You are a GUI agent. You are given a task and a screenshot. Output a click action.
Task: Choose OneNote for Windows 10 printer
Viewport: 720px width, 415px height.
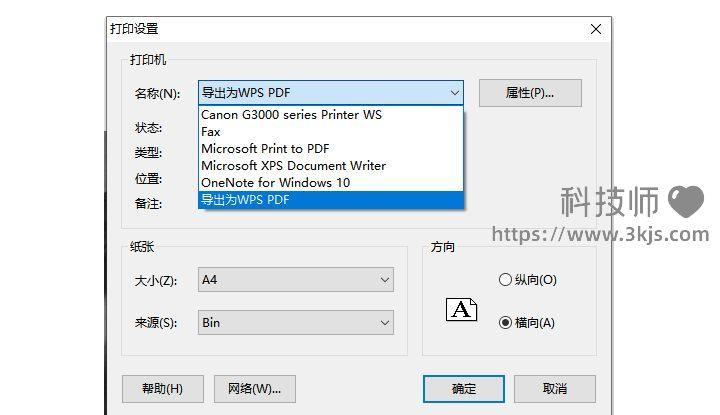275,183
